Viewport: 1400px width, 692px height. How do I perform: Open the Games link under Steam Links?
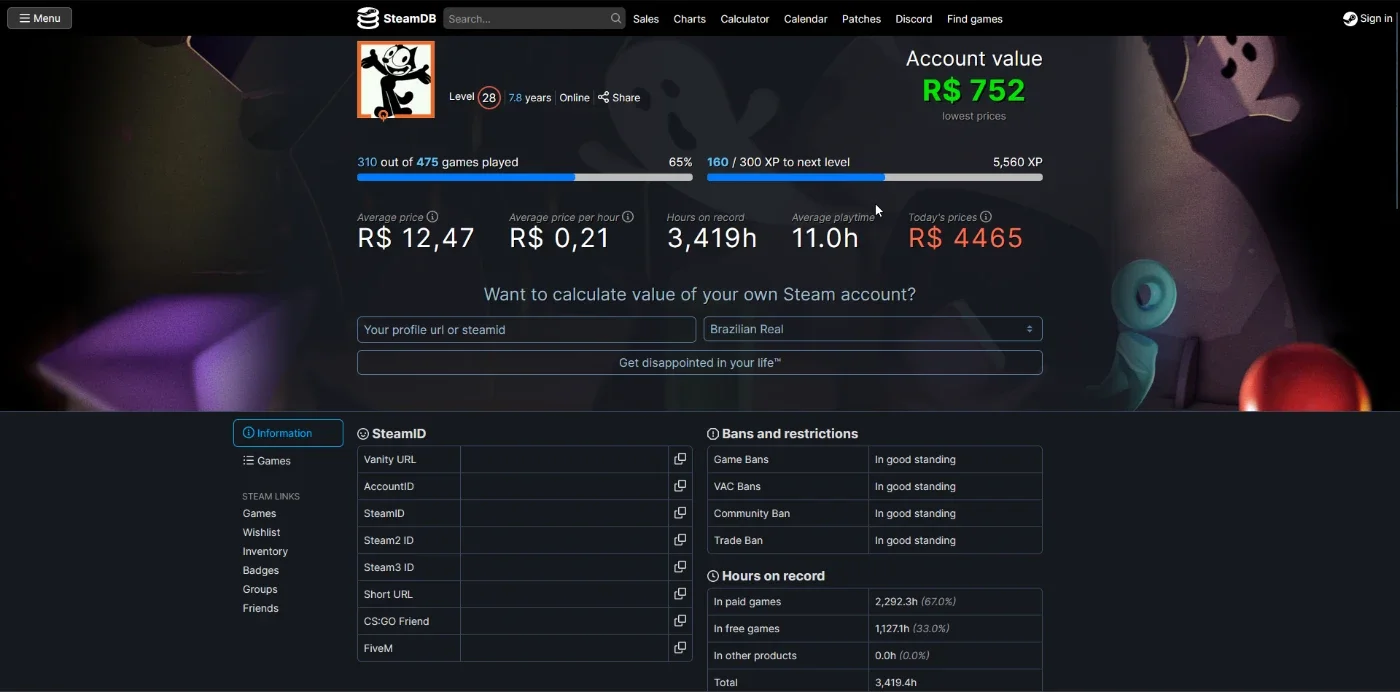point(259,513)
